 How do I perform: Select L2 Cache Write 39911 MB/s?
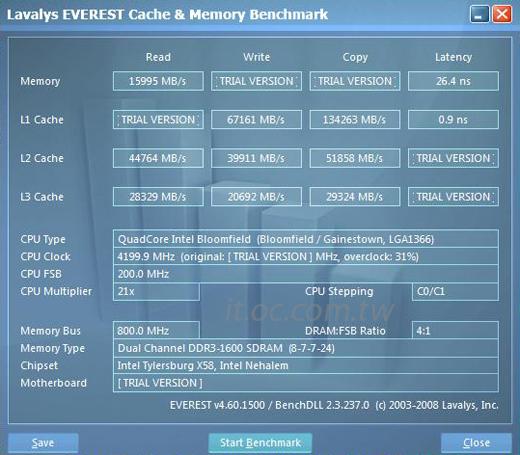[x=256, y=158]
